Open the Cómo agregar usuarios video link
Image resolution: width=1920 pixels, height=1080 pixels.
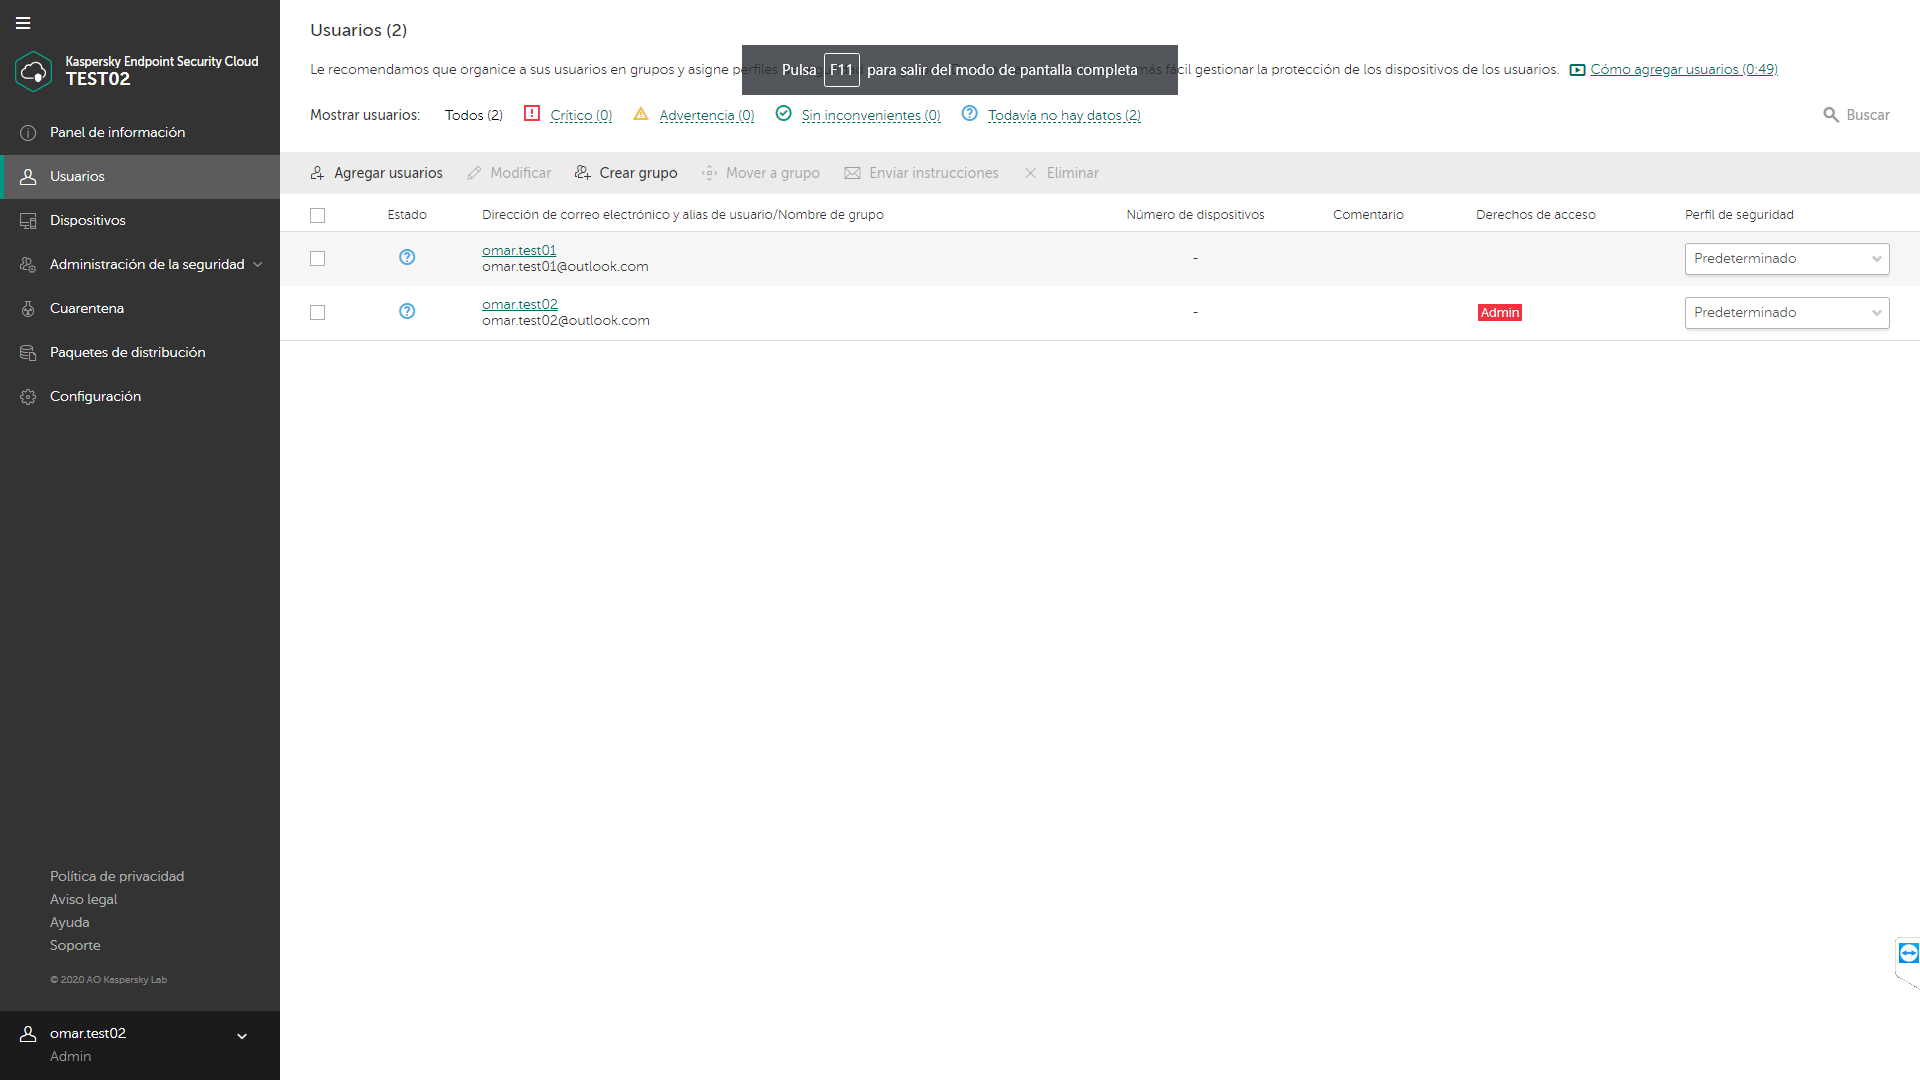[x=1683, y=70]
